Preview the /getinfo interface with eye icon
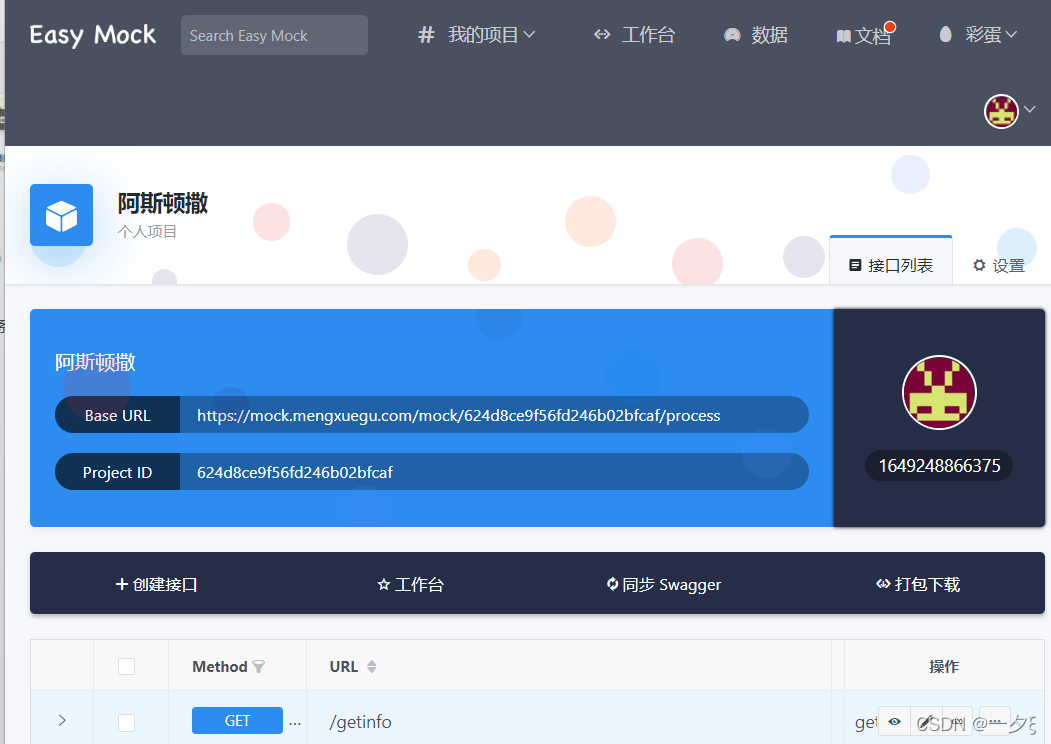 point(894,722)
